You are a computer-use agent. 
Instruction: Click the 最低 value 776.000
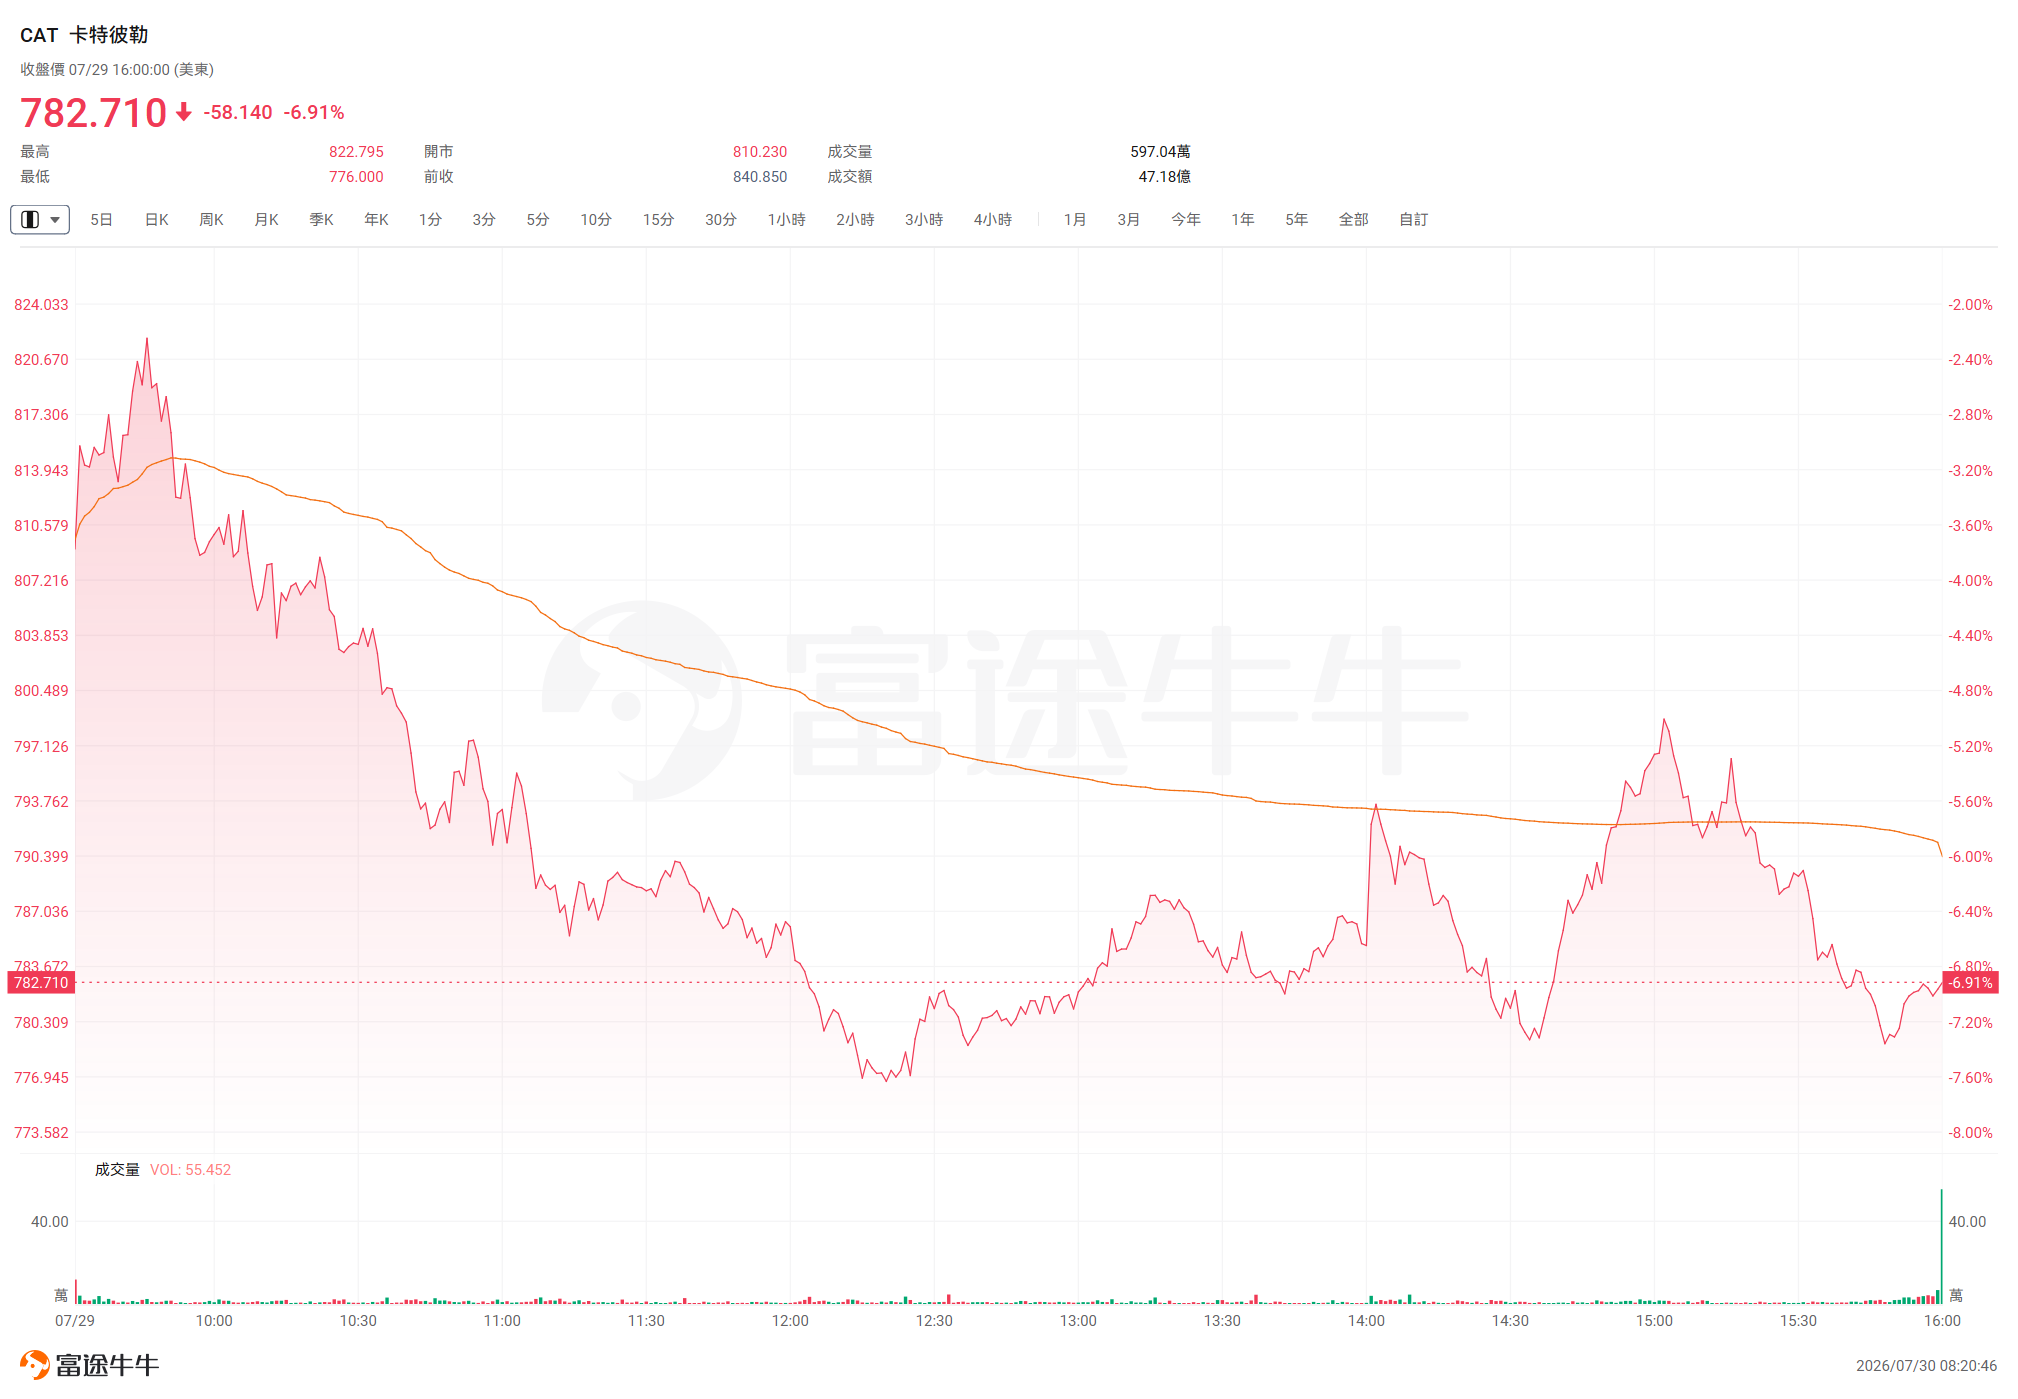point(356,176)
